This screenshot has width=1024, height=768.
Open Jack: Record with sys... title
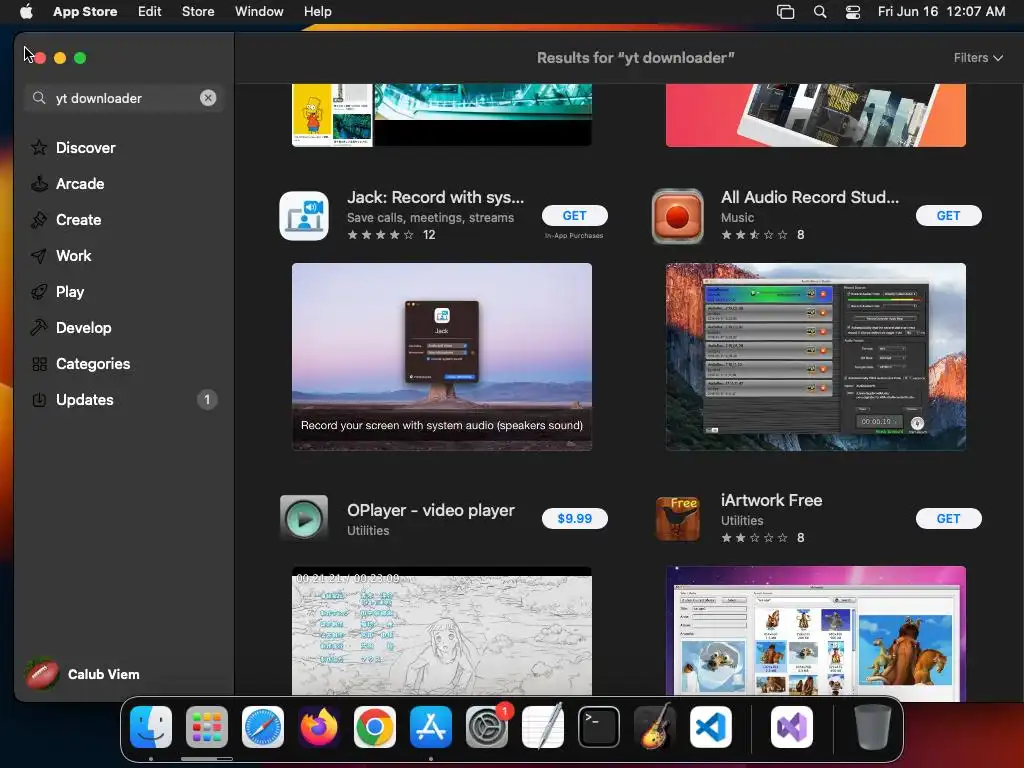click(435, 197)
